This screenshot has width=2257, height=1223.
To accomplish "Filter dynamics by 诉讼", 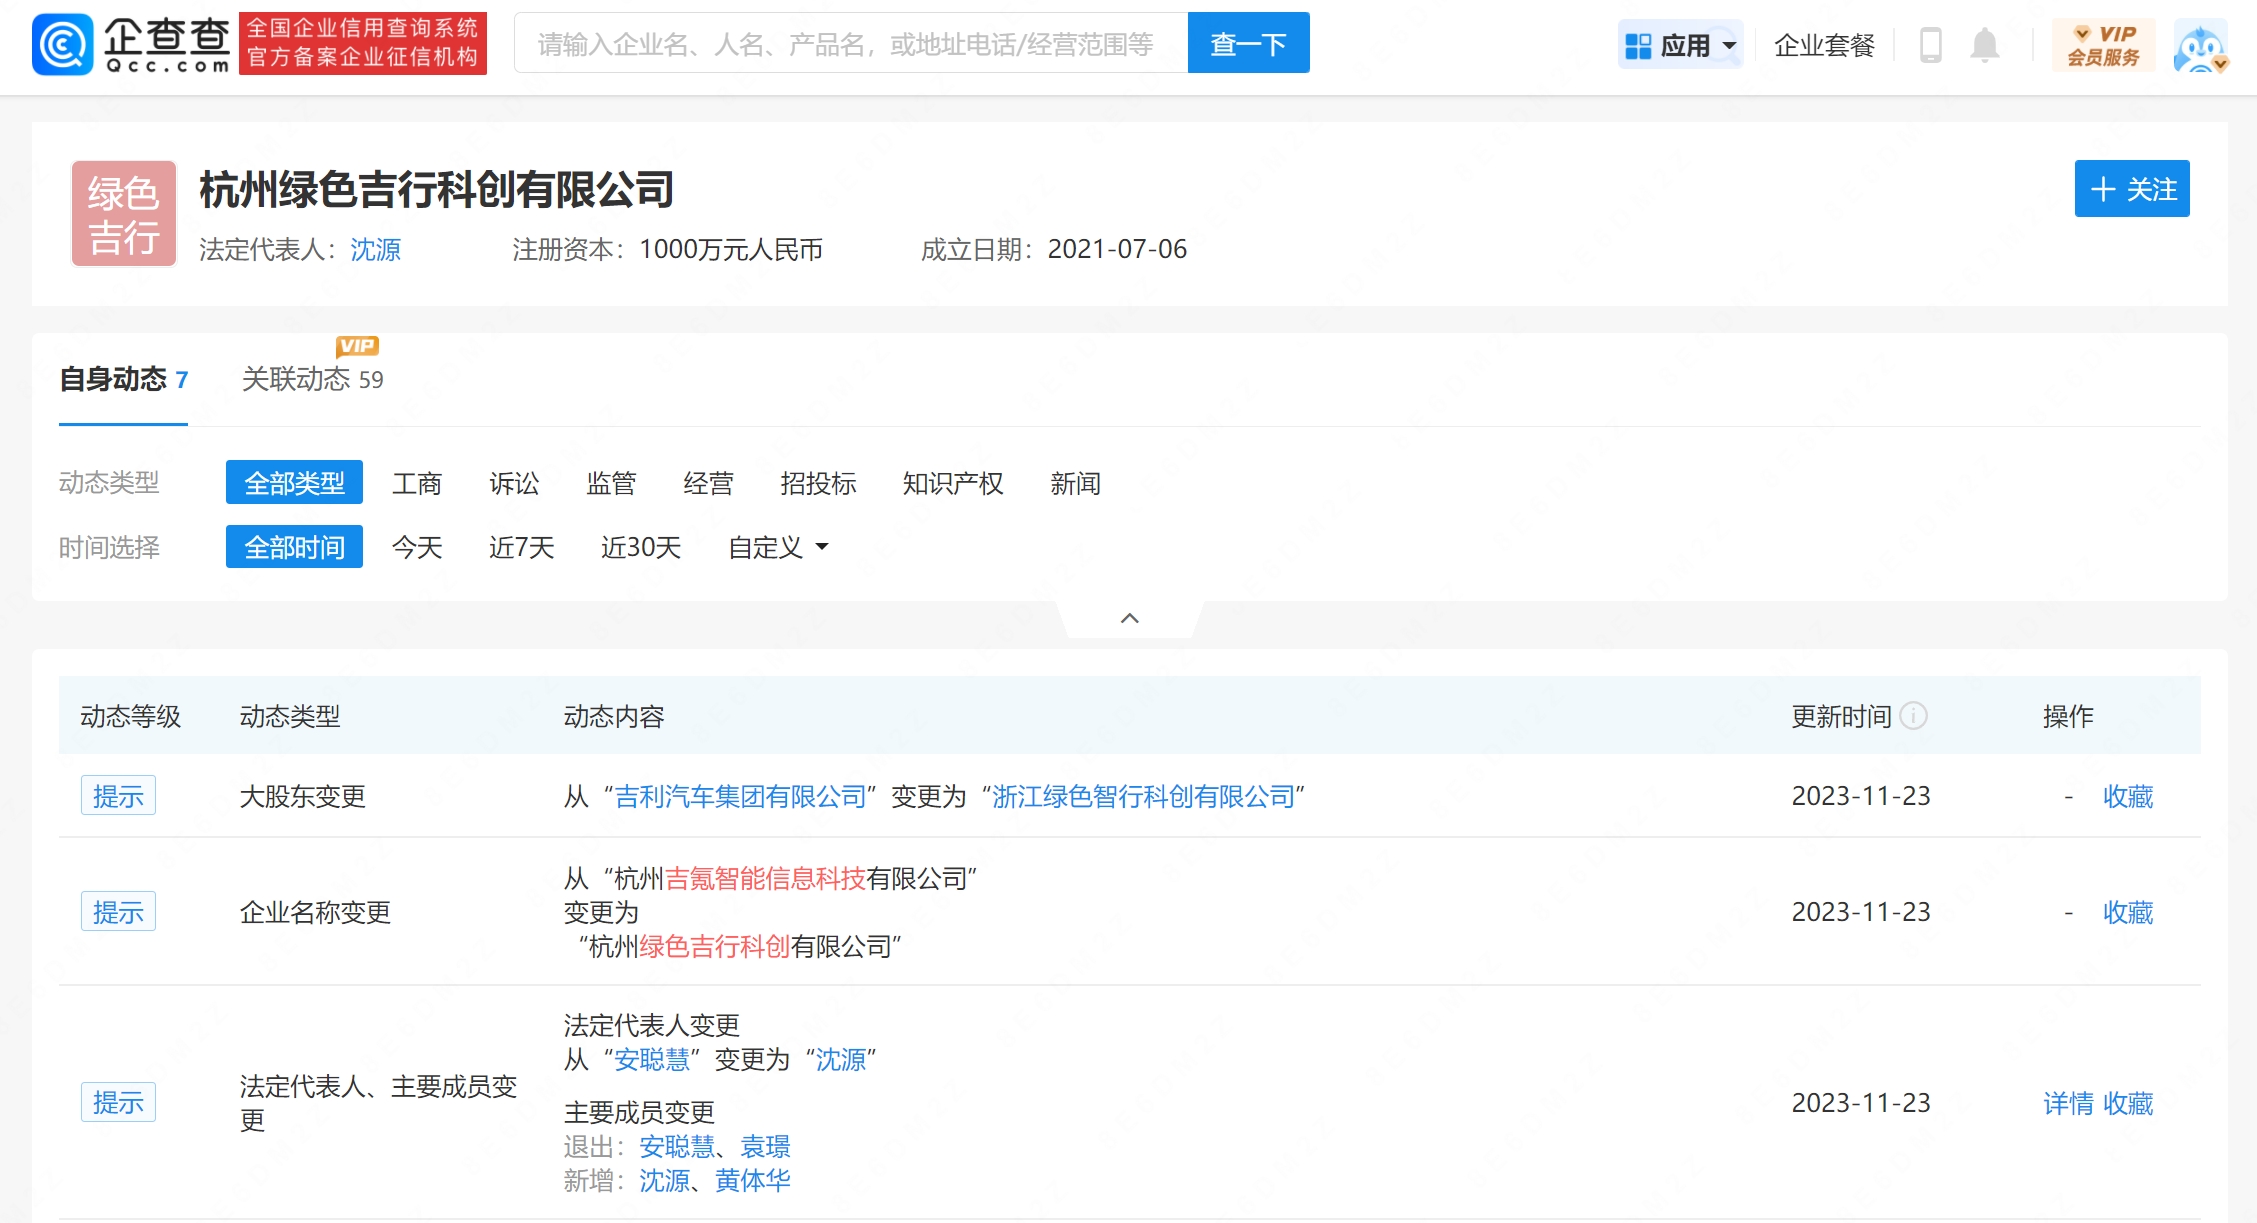I will 514,483.
